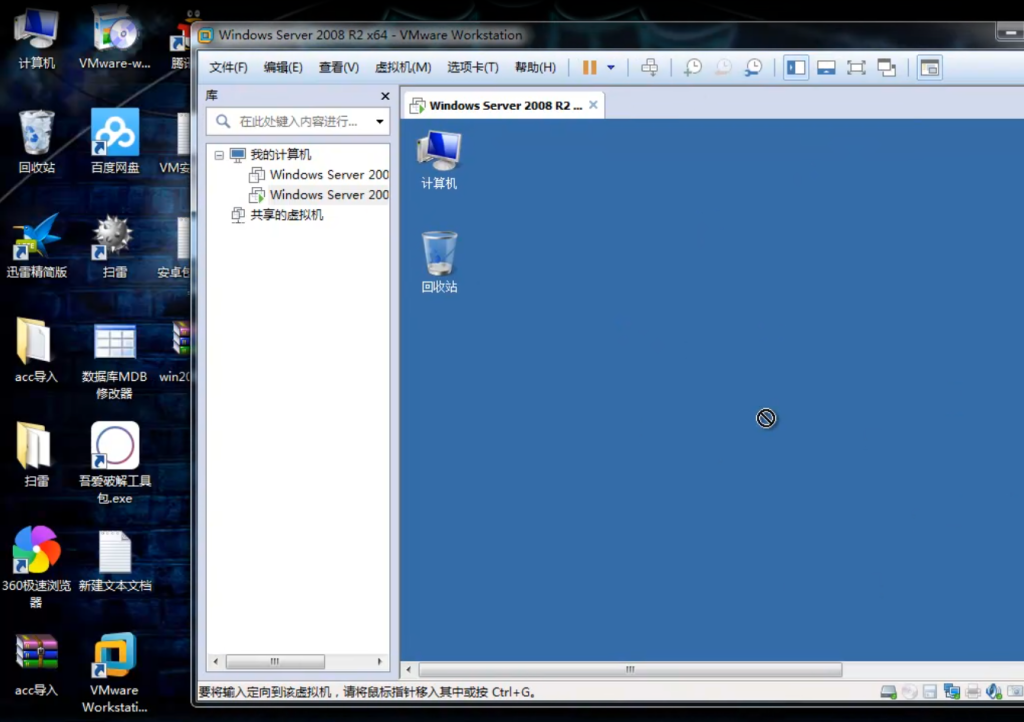Toggle the console view button
The width and height of the screenshot is (1024, 722).
point(929,67)
